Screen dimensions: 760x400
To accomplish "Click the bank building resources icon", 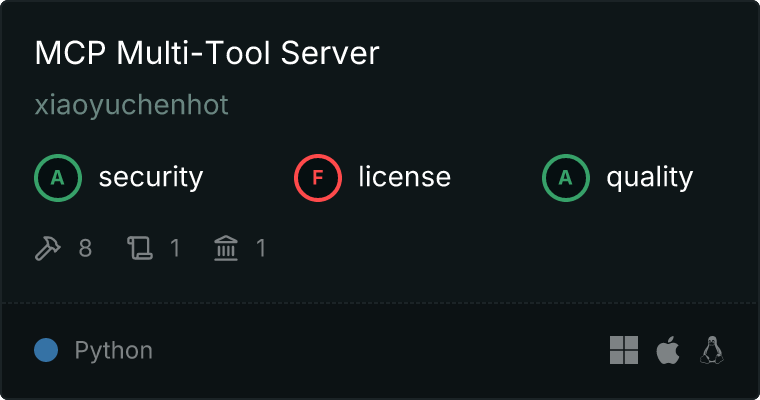I will tap(227, 248).
